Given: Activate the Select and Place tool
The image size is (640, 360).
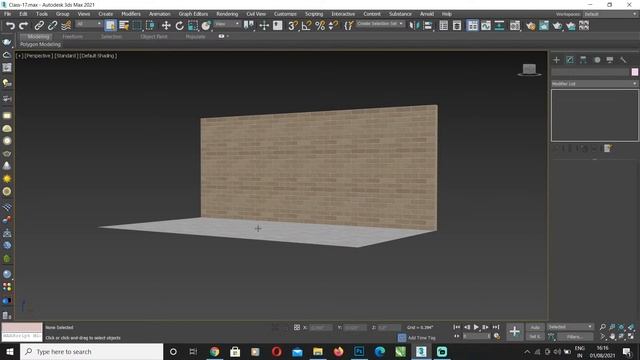Looking at the screenshot, I should (206, 26).
